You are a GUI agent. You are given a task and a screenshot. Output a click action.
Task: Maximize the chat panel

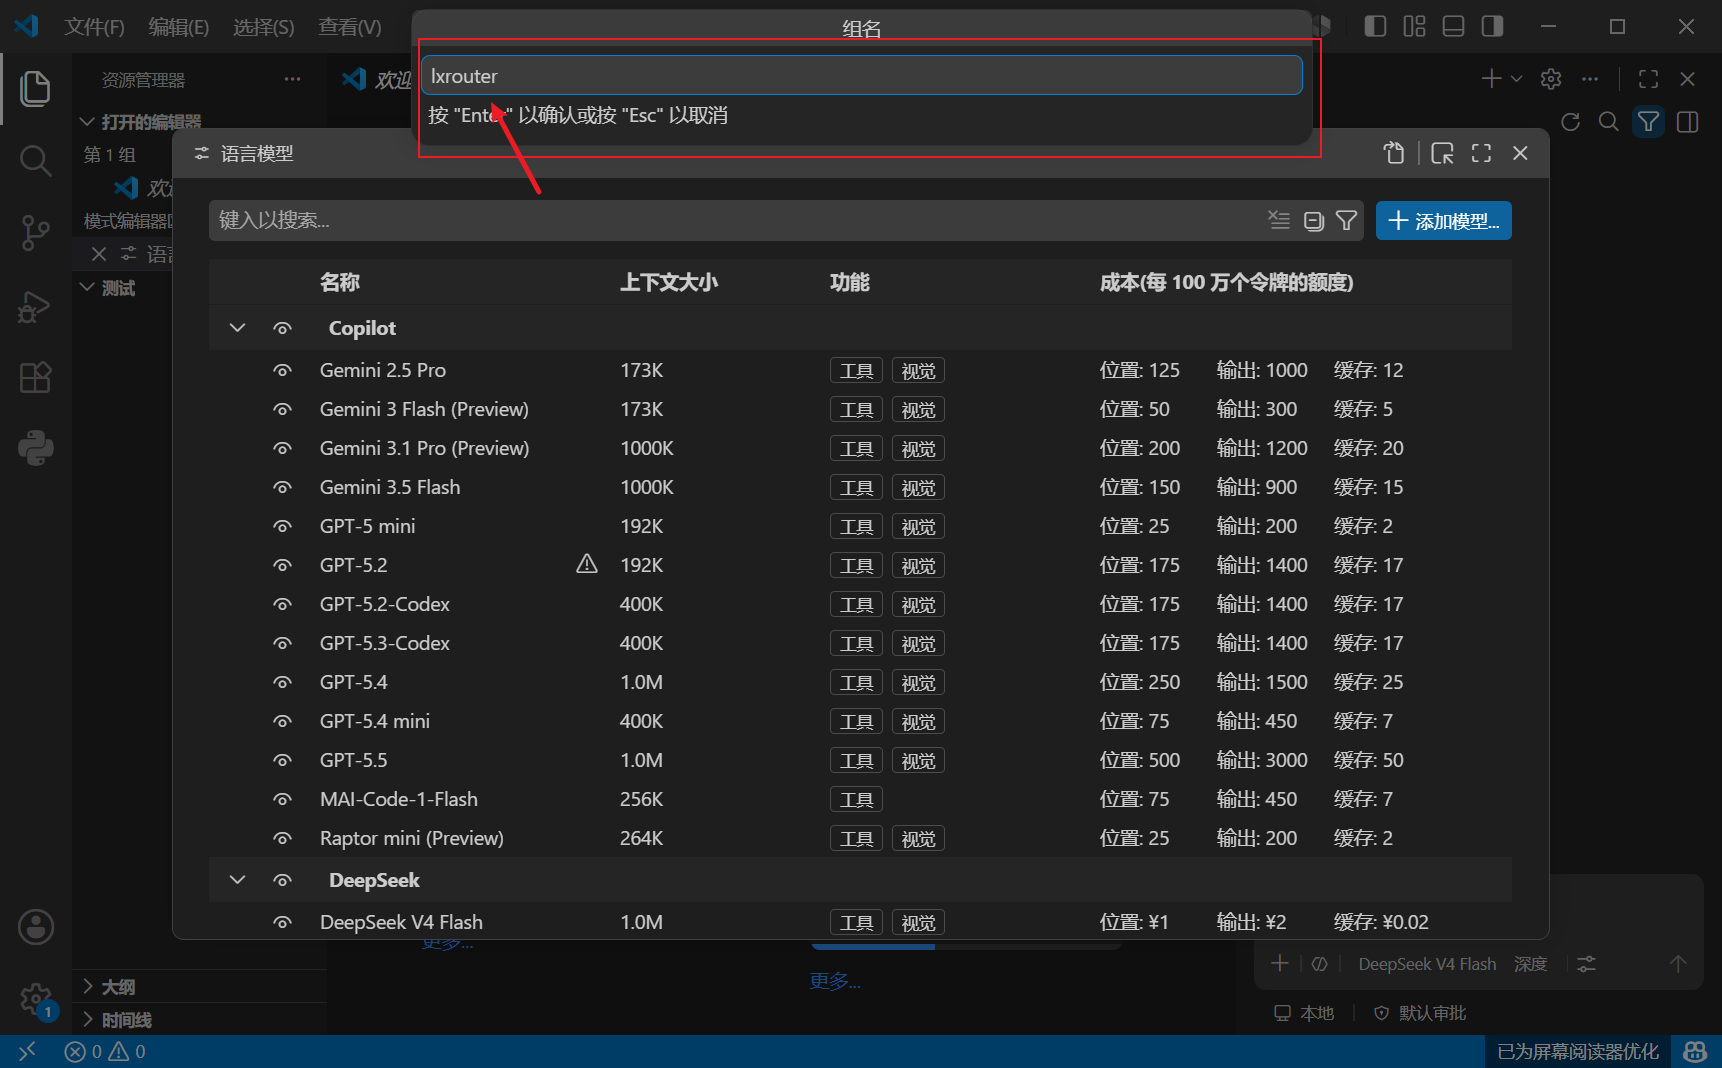tap(1649, 79)
